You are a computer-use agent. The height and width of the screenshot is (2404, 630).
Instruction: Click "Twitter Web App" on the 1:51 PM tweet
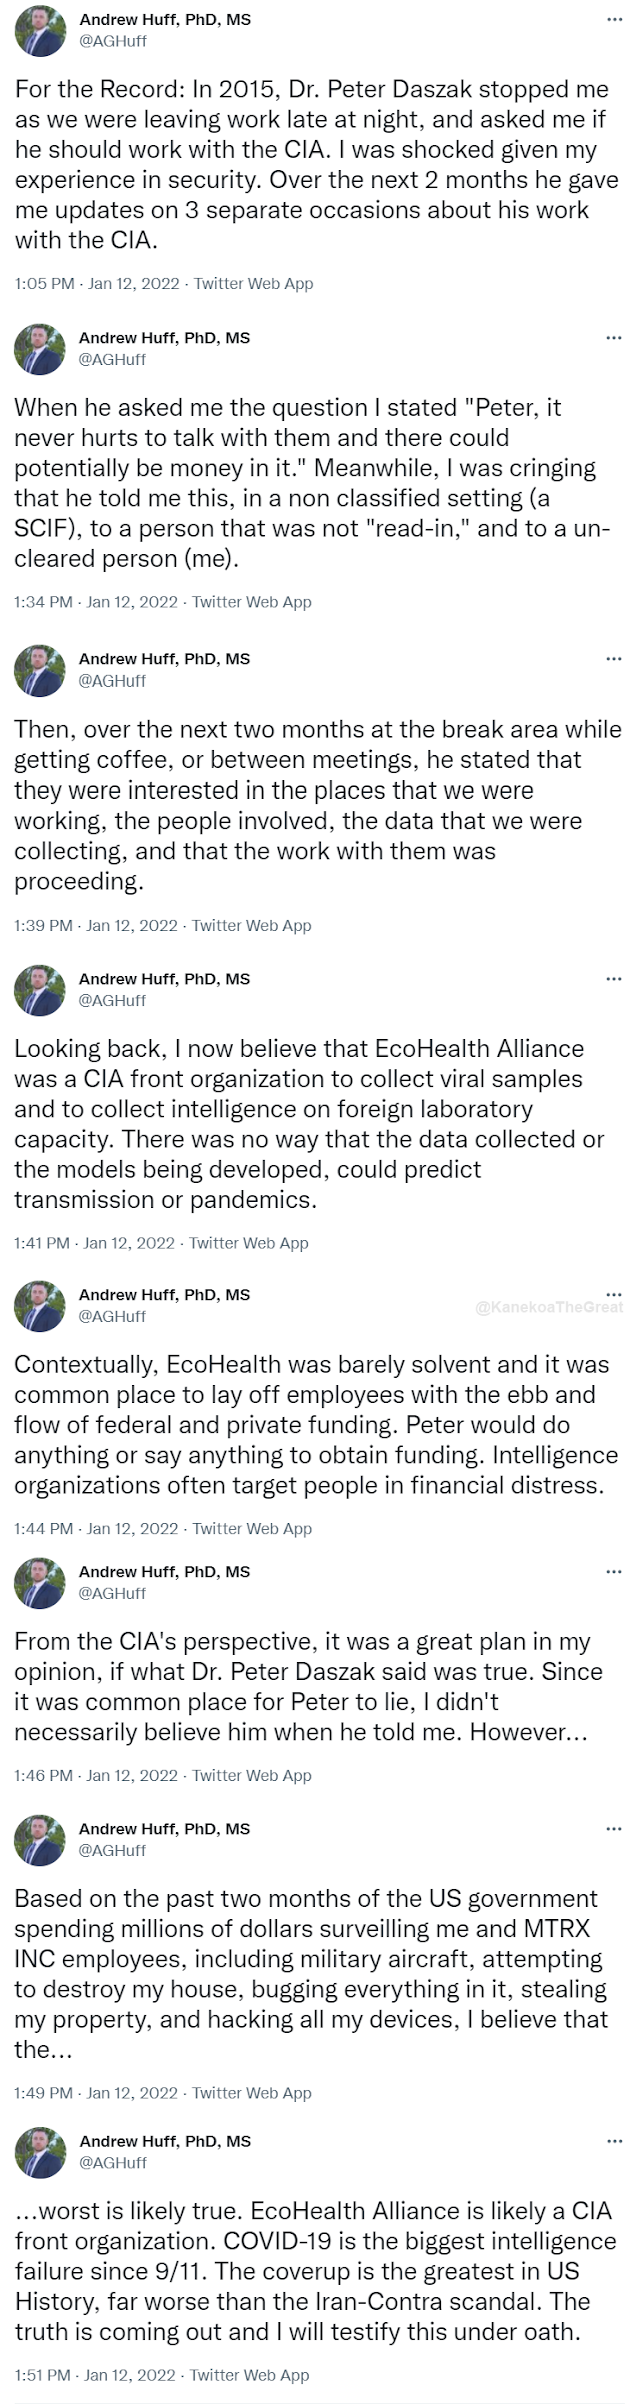pos(249,2374)
